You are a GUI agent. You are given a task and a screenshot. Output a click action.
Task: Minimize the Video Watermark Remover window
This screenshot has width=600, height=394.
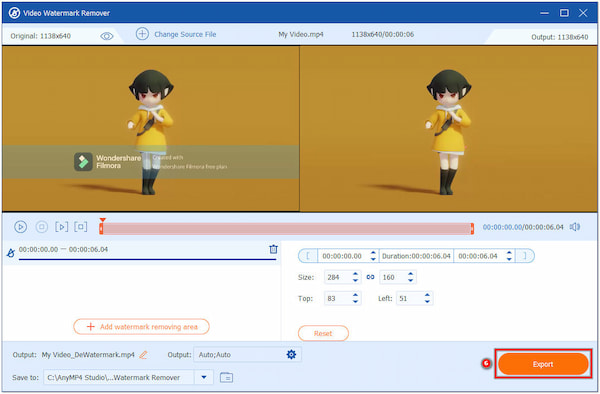point(544,13)
